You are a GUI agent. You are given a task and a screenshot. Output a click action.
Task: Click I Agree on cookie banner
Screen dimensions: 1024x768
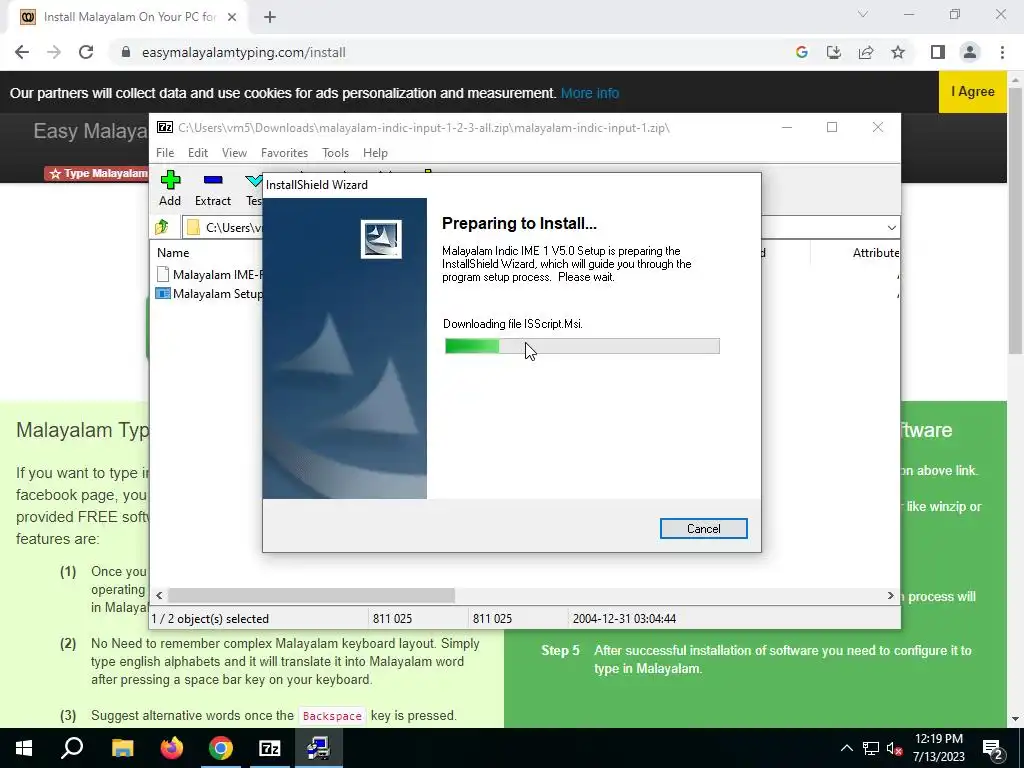pyautogui.click(x=972, y=92)
